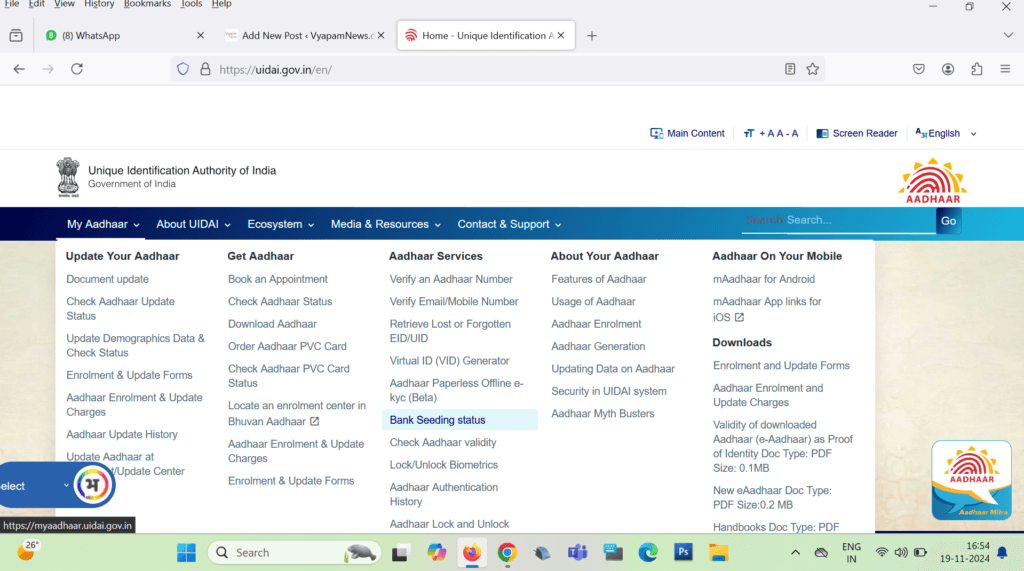Expand the About UIDAI menu
The height and width of the screenshot is (571, 1024).
[x=193, y=224]
